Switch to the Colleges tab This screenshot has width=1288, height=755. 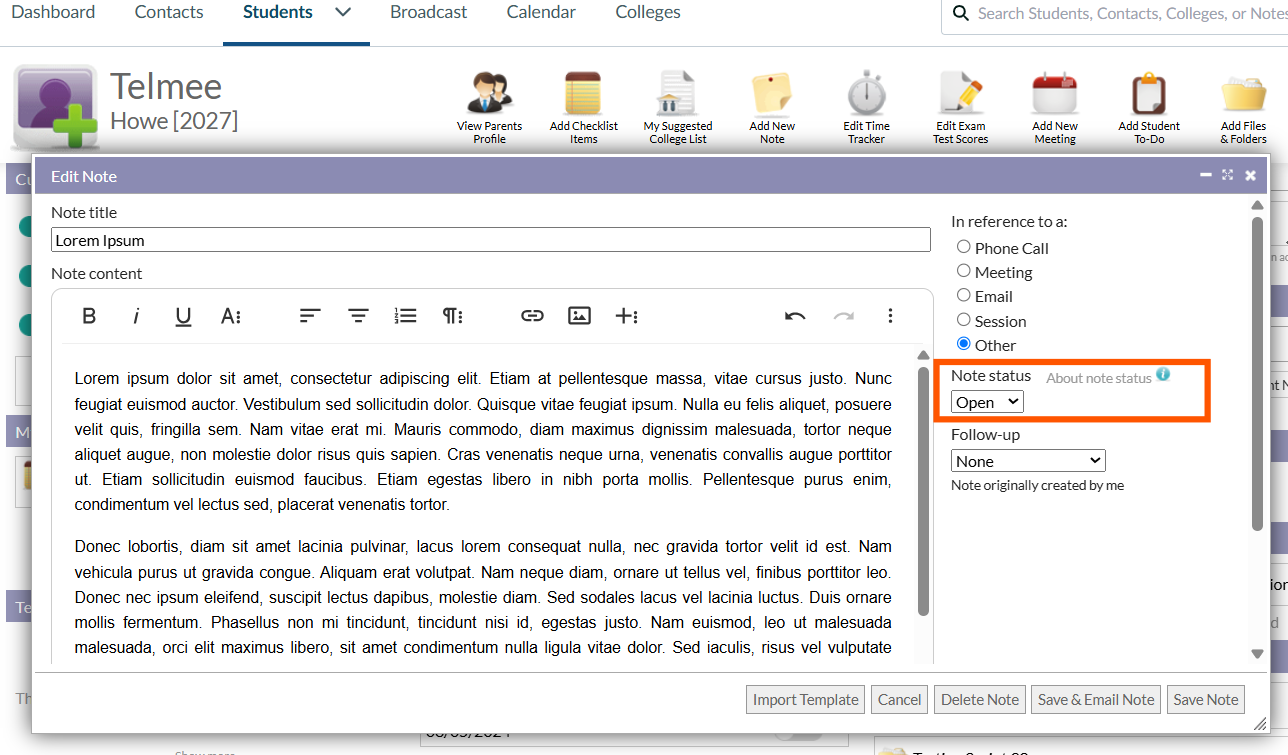pyautogui.click(x=648, y=13)
